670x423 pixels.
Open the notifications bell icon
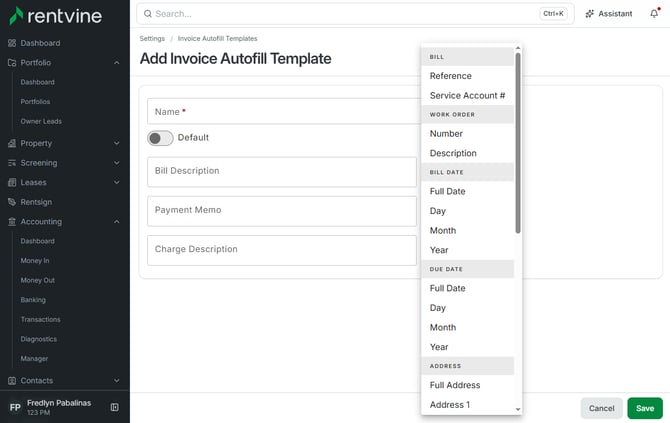coord(654,14)
